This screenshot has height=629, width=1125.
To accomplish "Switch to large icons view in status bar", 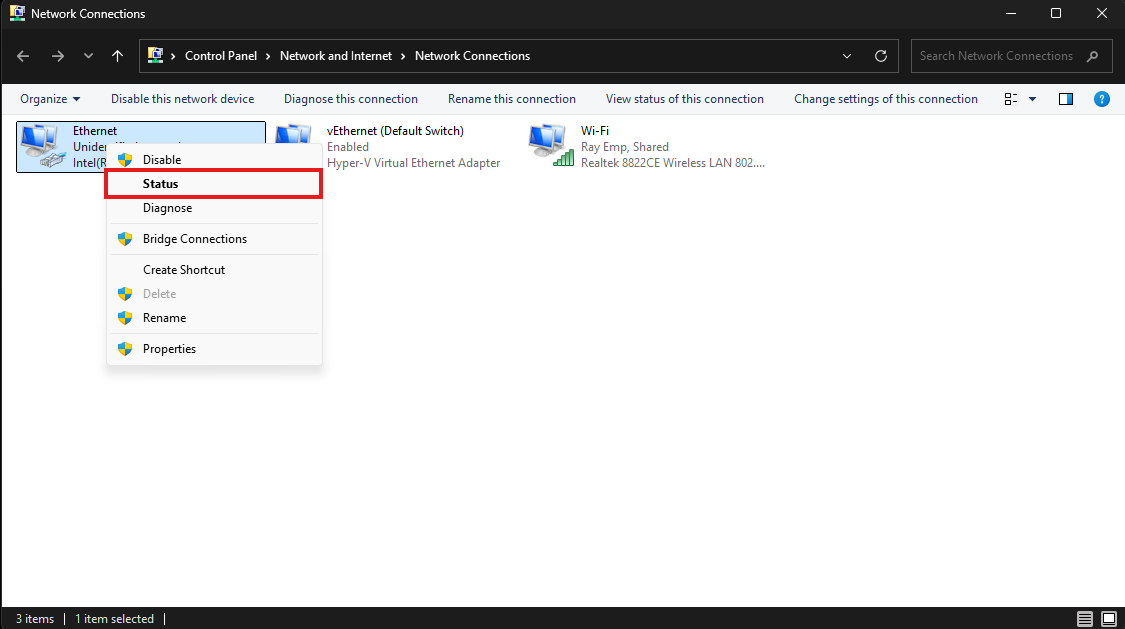I will click(1109, 618).
